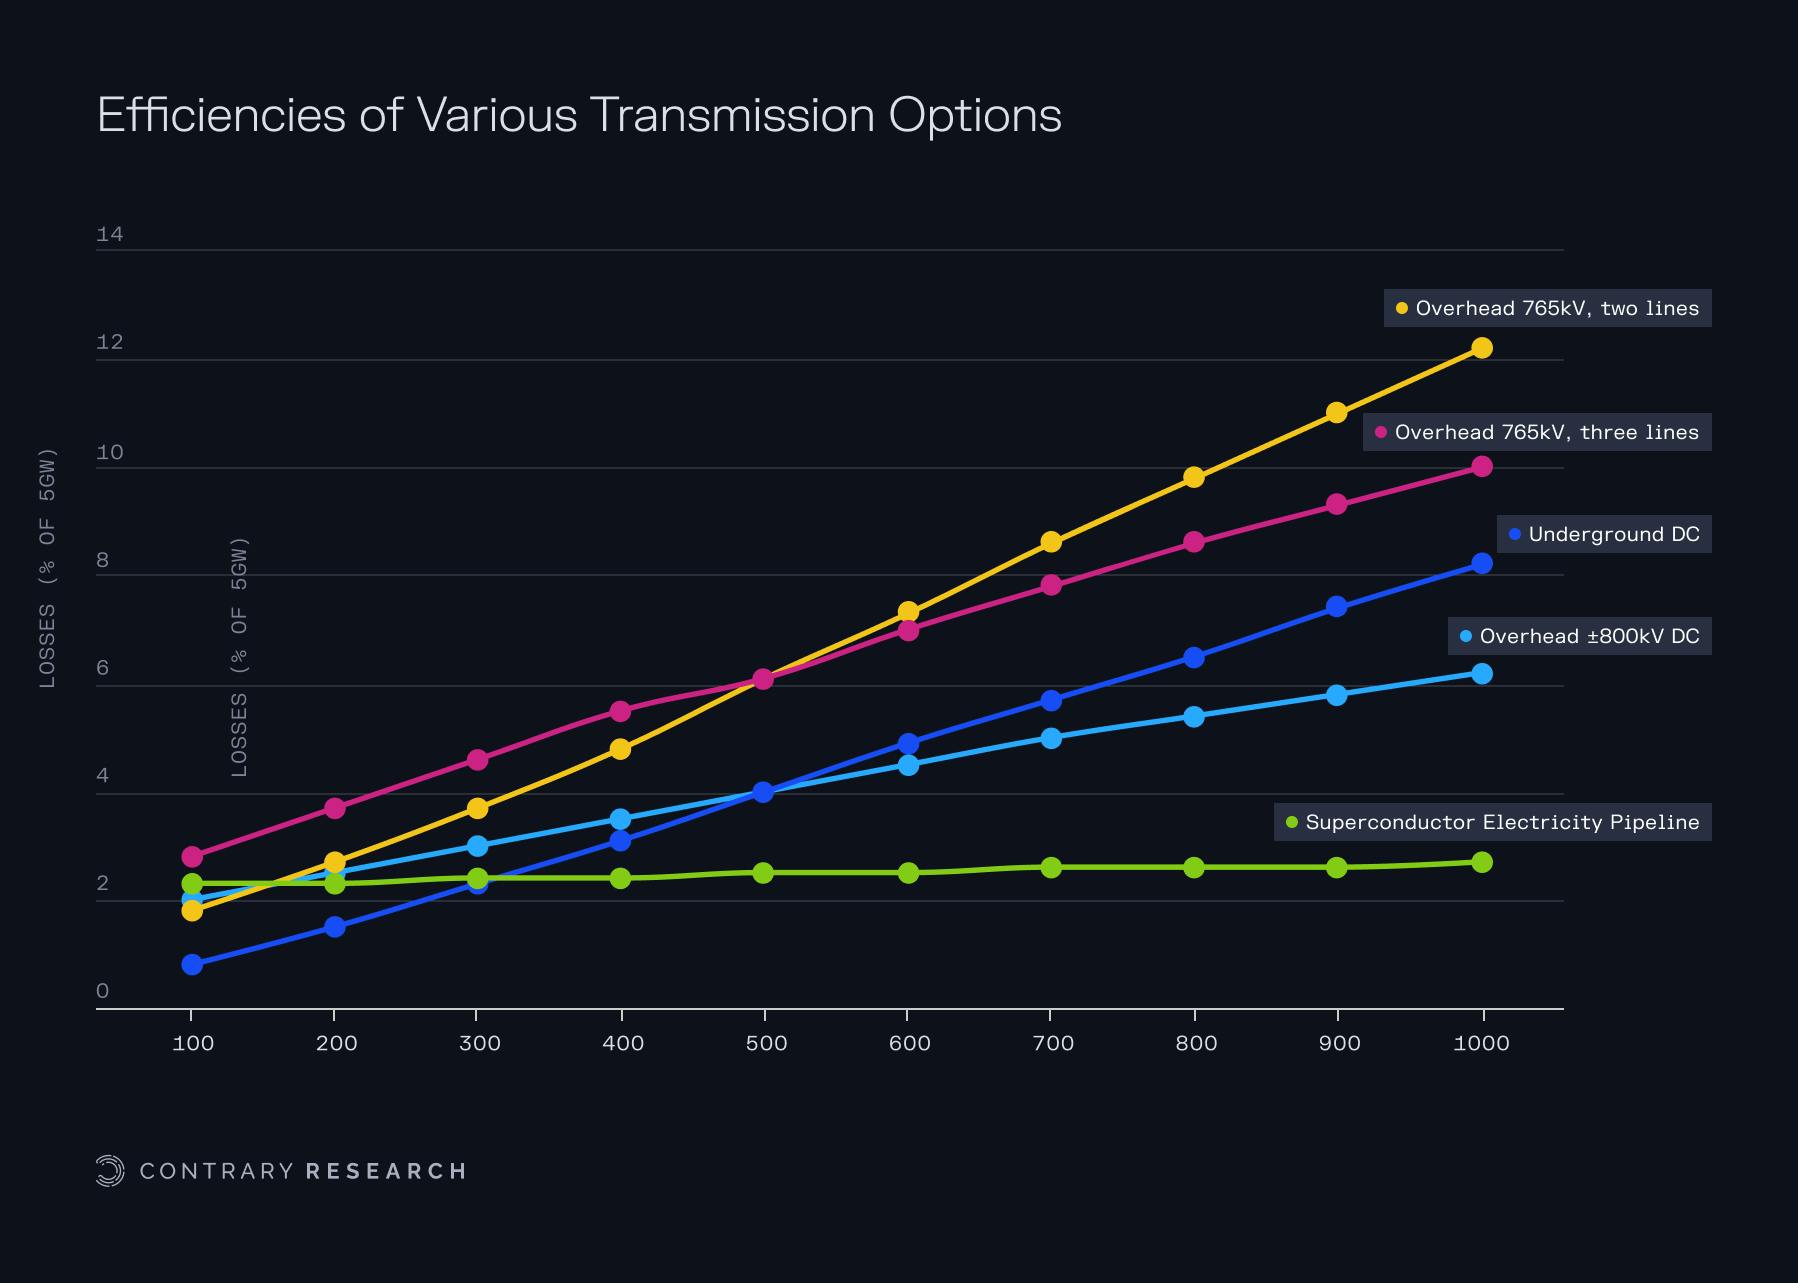
Task: Click the blue Underground DC legend dot
Action: click(x=1514, y=534)
